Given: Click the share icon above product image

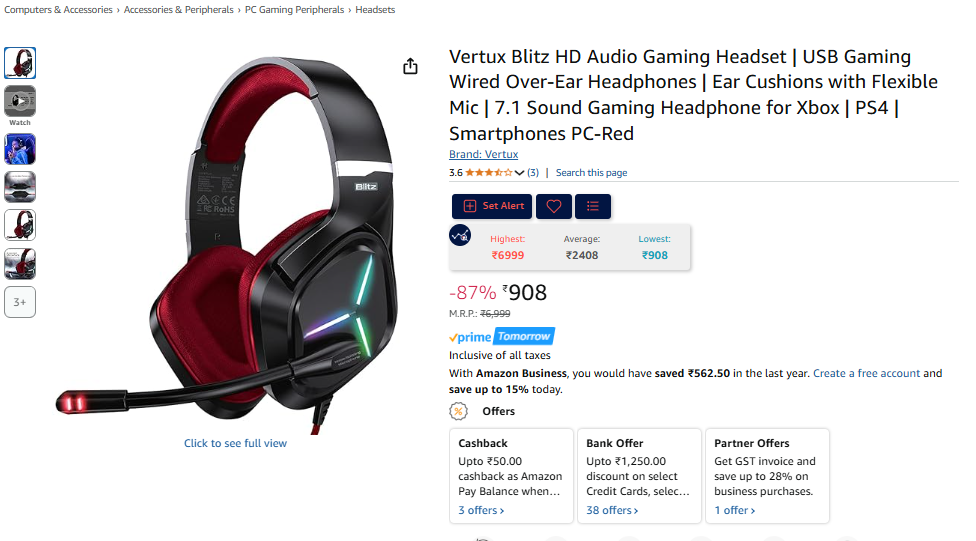Looking at the screenshot, I should 410,66.
